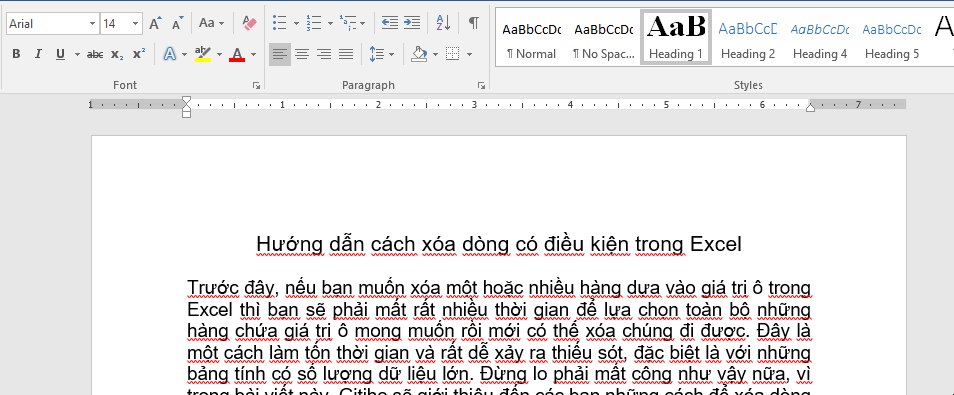The width and height of the screenshot is (954, 395).
Task: Click the Shading paint bucket icon
Action: click(419, 54)
